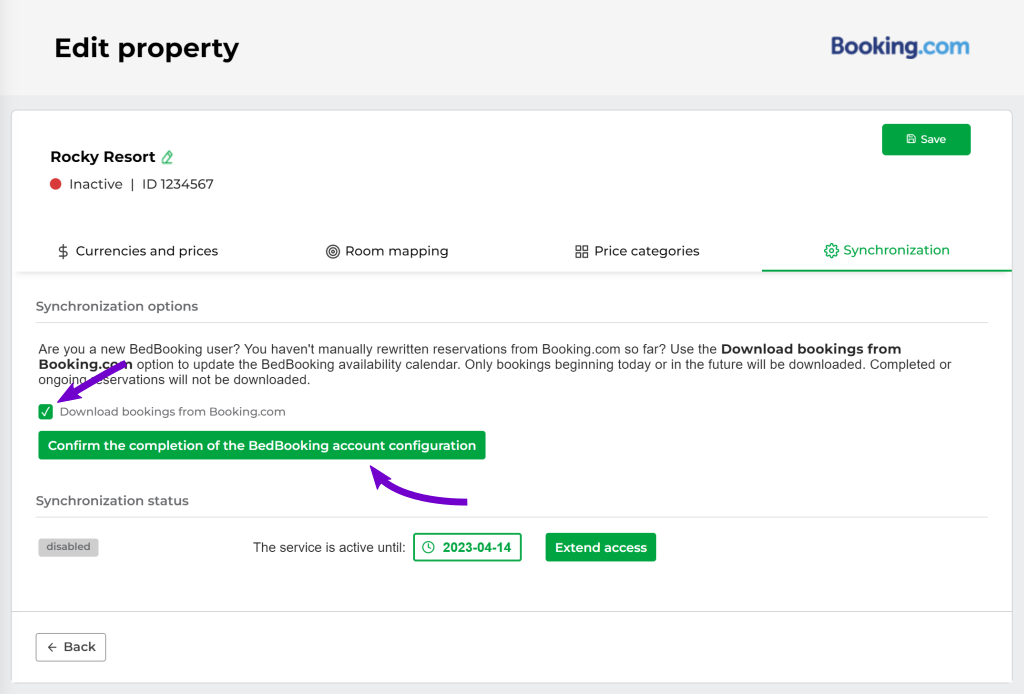Save the property settings
This screenshot has height=694, width=1024.
tap(926, 140)
